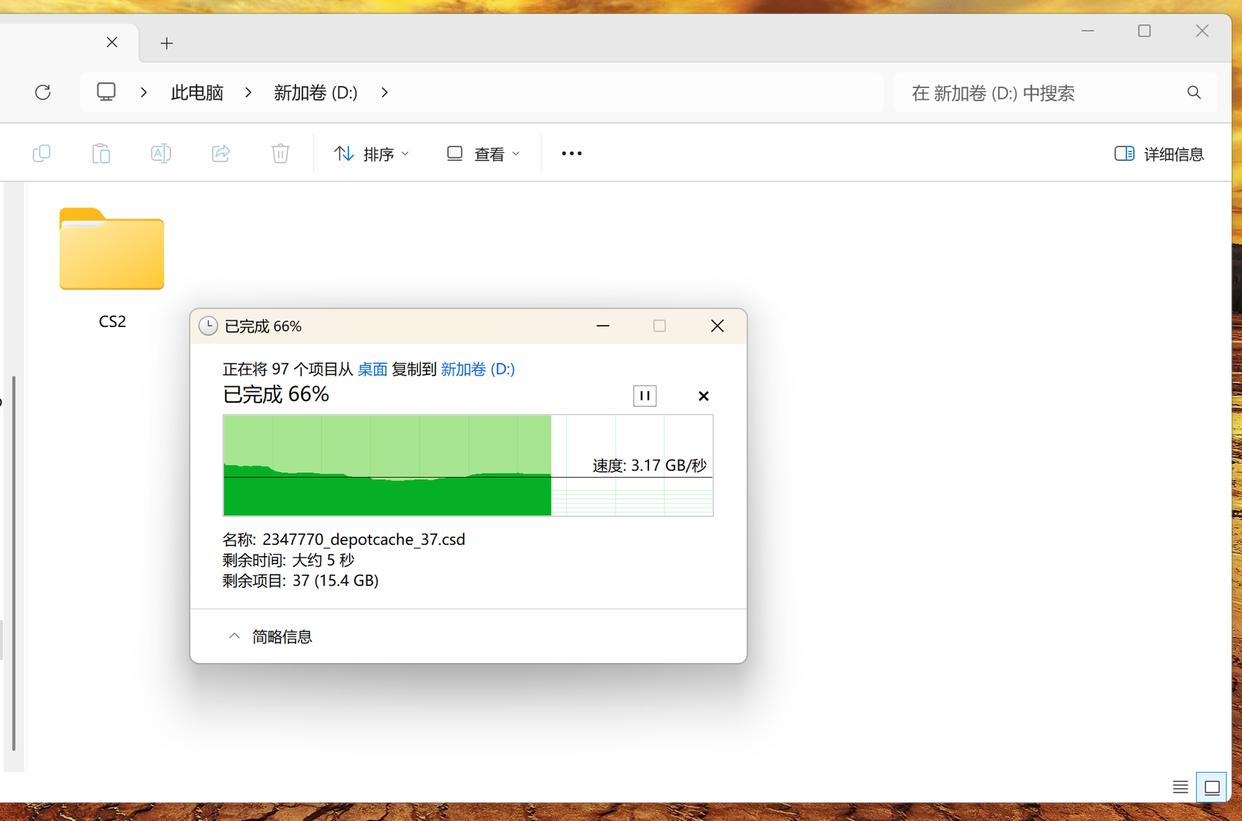Click the paste clipboard icon
Screen dimensions: 1242x821
[101, 153]
